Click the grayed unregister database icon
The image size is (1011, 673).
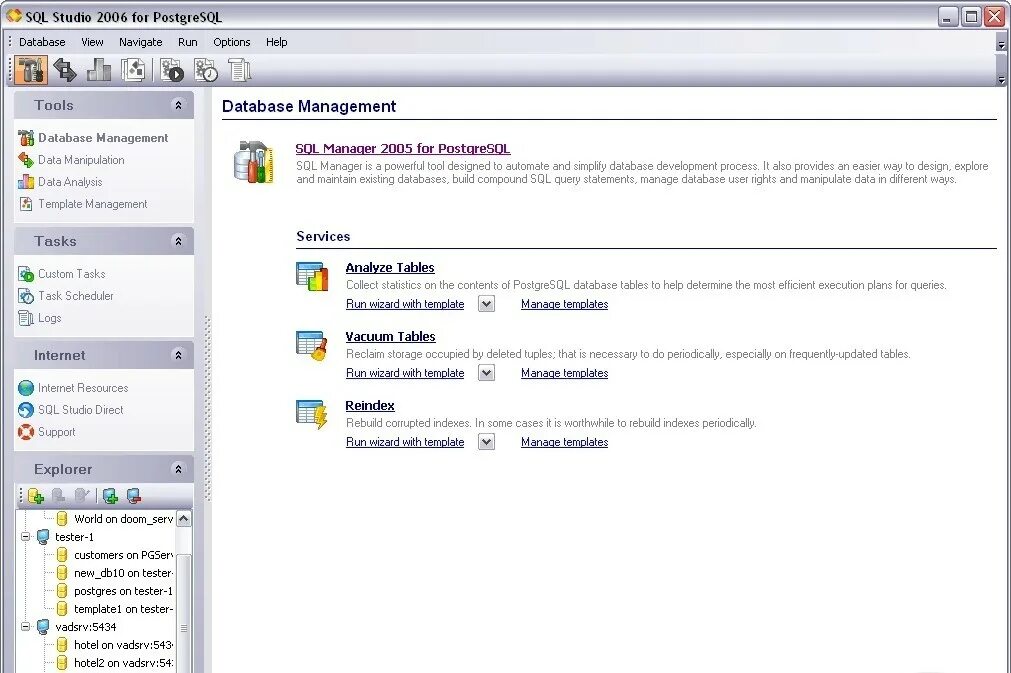(x=58, y=496)
